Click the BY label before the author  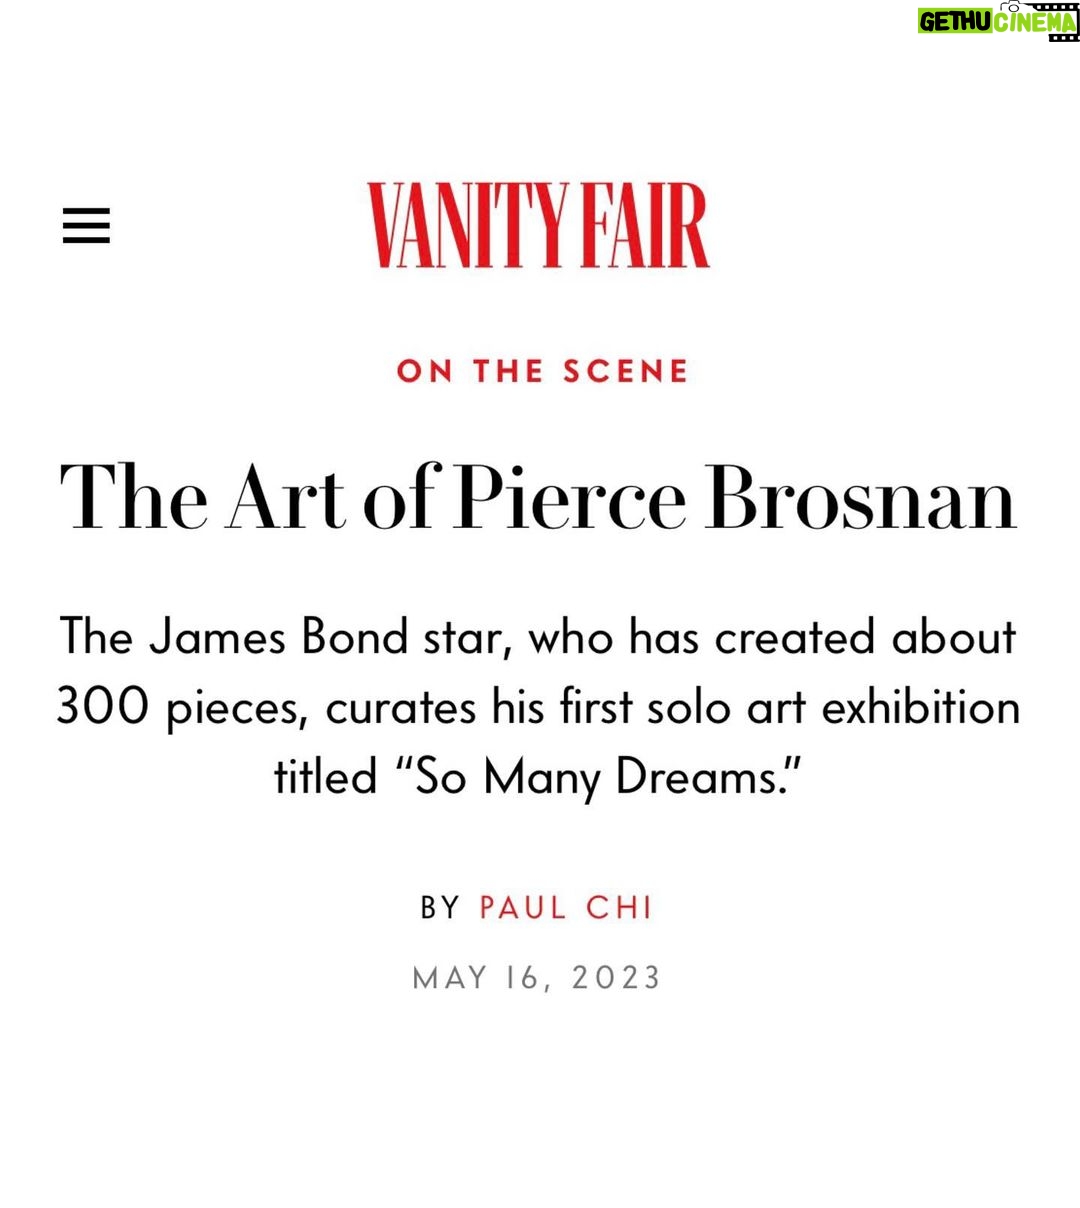(x=440, y=907)
